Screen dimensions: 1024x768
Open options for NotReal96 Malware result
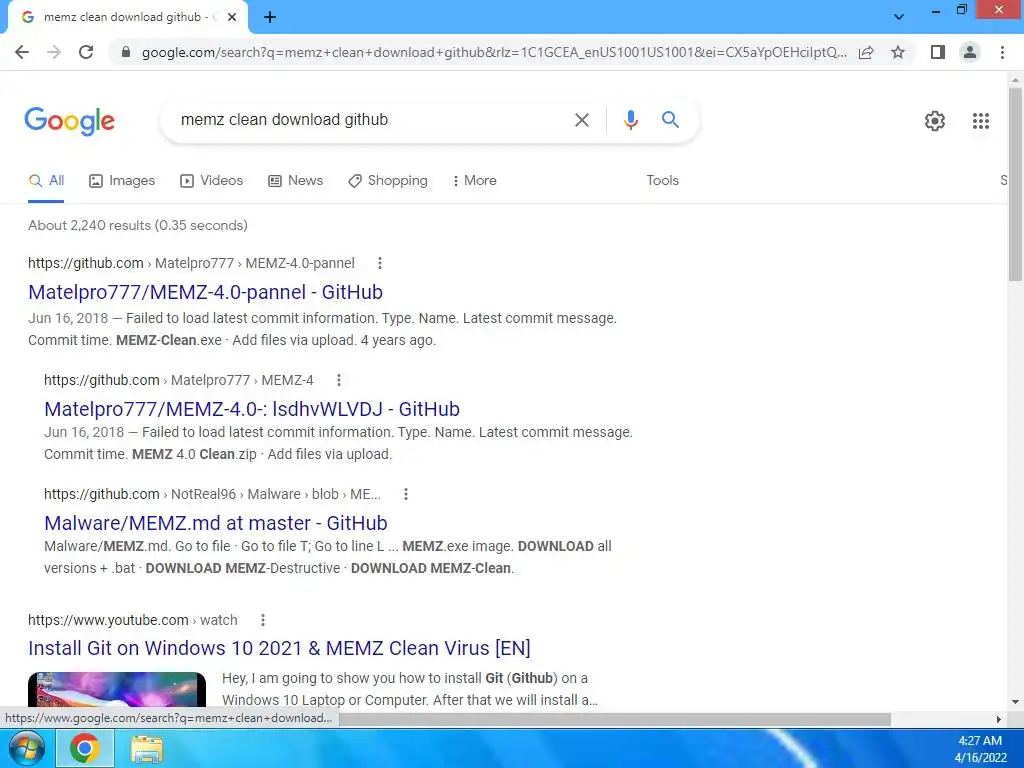click(406, 494)
